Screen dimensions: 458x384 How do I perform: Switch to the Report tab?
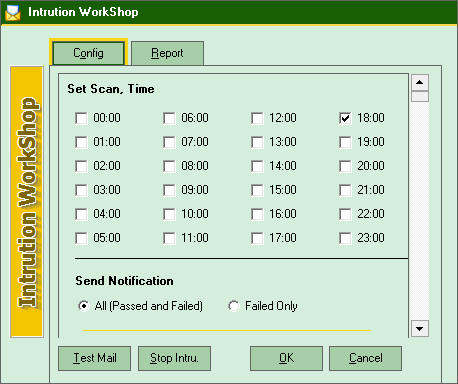pos(167,53)
